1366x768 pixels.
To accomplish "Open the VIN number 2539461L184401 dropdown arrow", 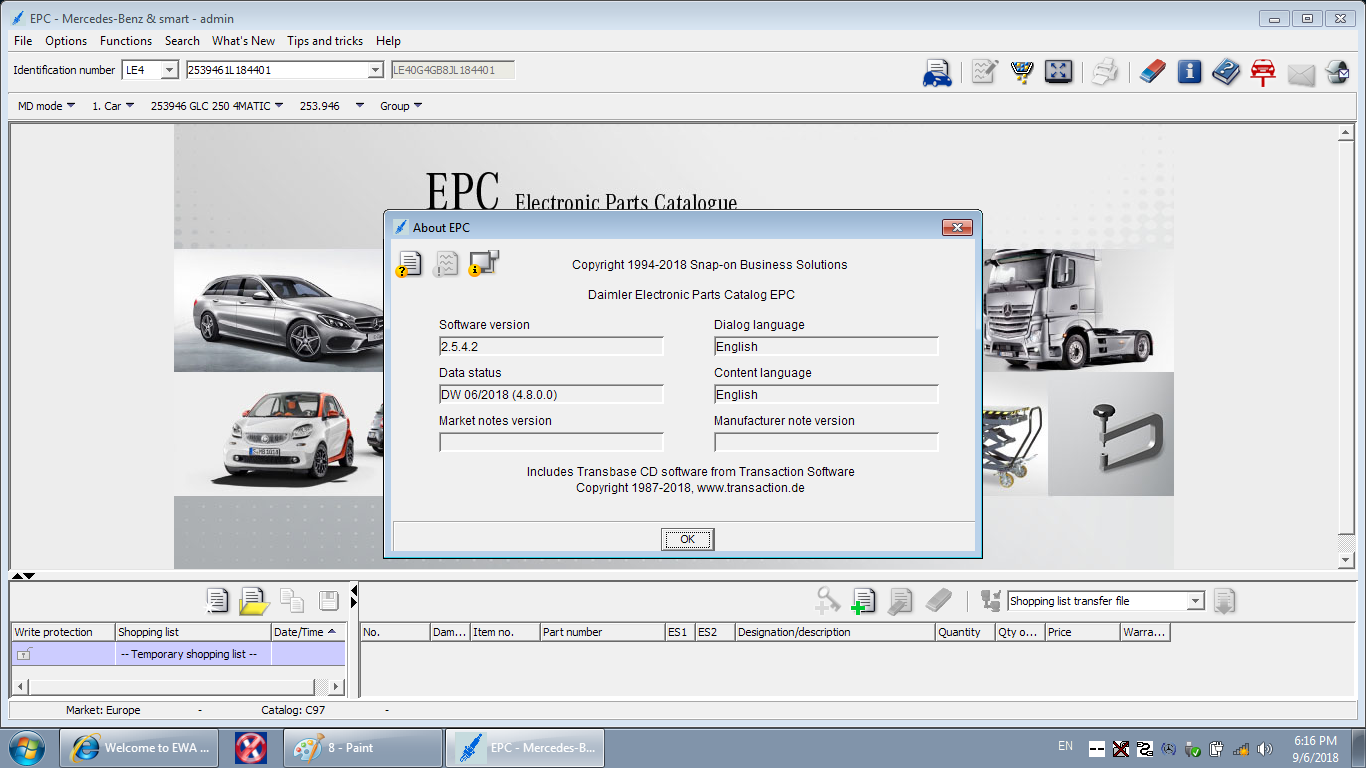I will [375, 70].
